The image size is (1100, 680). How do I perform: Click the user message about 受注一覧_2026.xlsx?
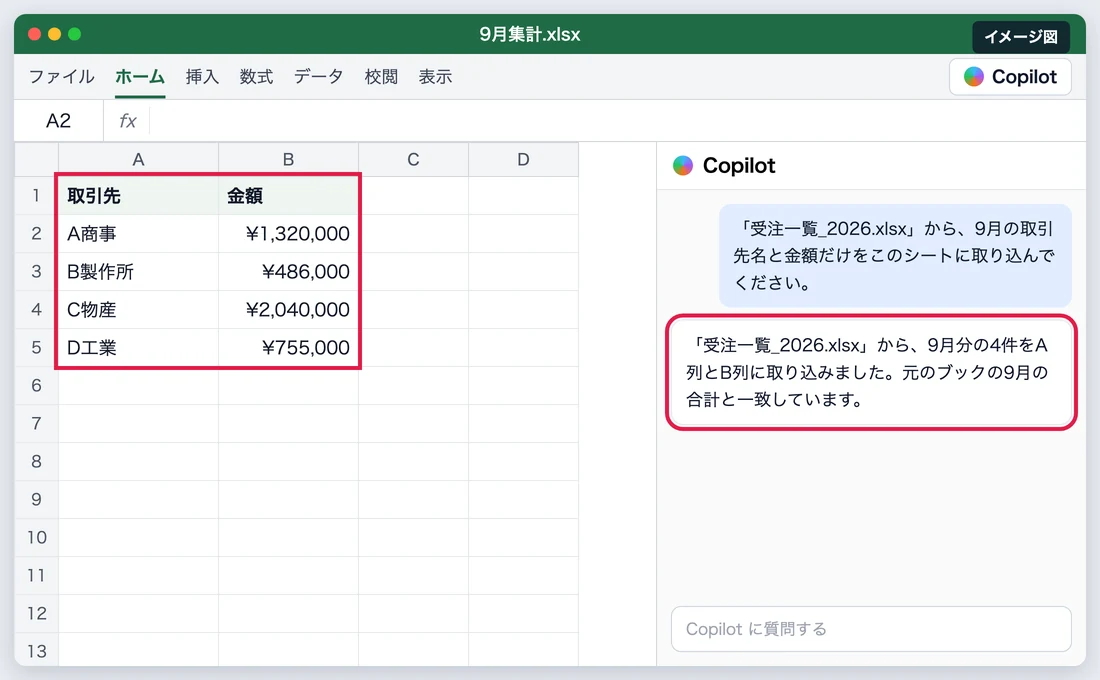895,255
